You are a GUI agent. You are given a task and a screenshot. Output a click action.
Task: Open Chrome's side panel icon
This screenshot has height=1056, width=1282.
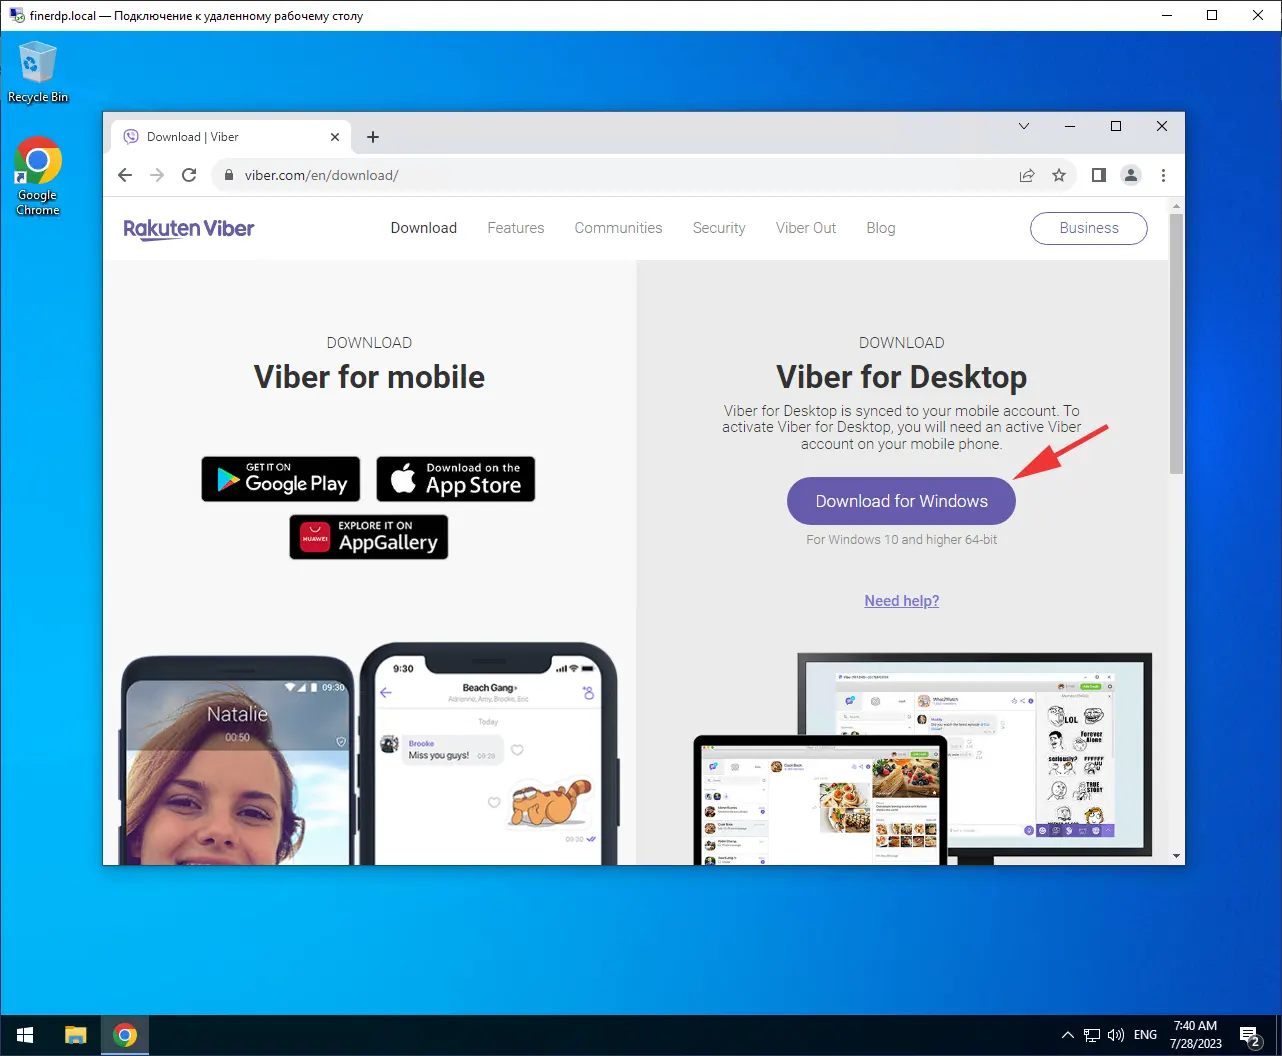pos(1097,174)
